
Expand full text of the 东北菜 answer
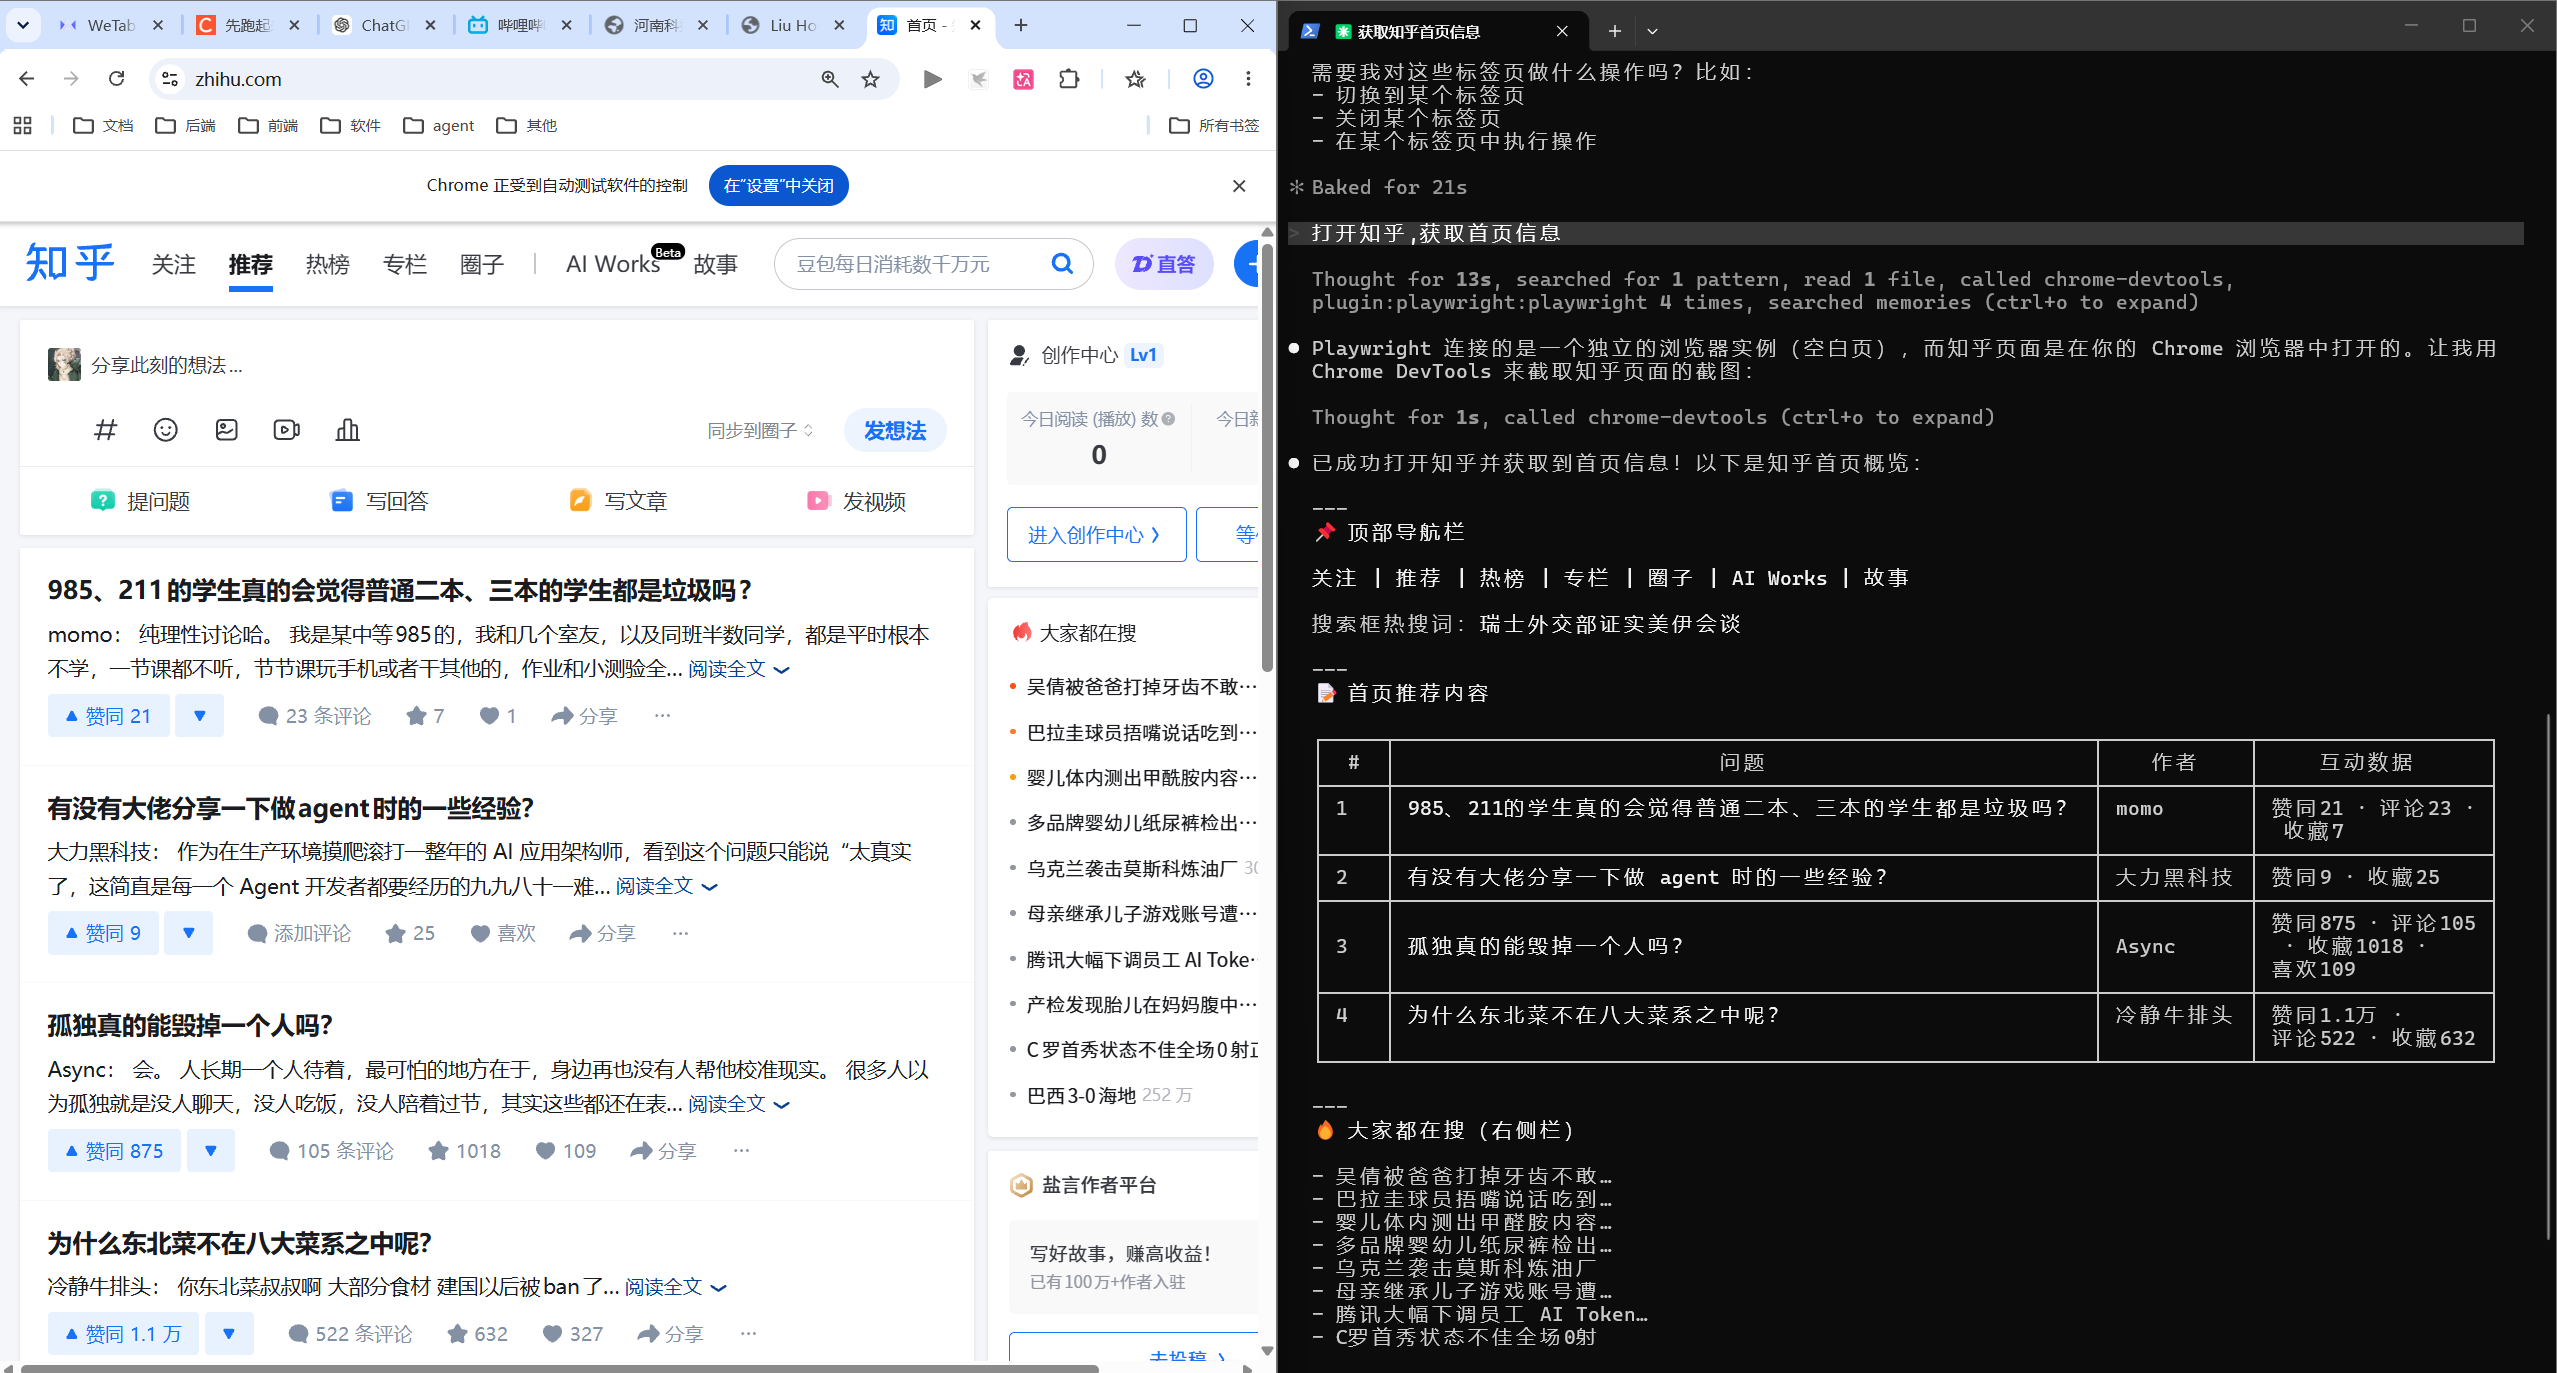pyautogui.click(x=675, y=1287)
